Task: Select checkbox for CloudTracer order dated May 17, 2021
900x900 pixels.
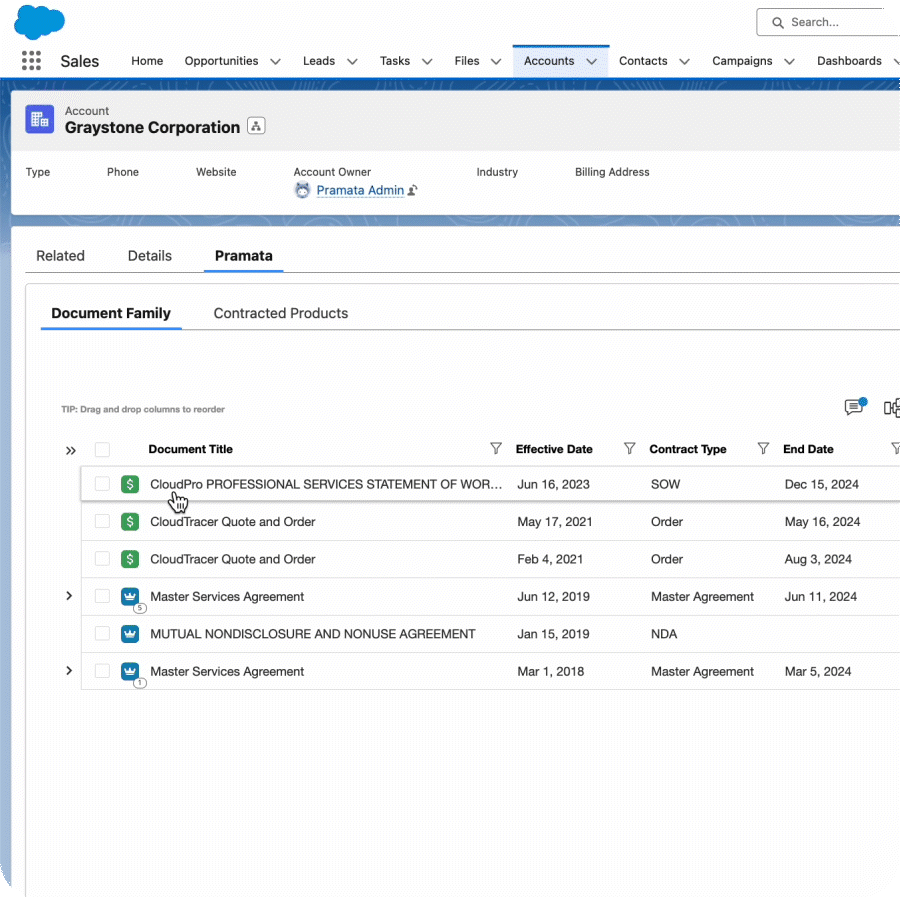Action: coord(102,521)
